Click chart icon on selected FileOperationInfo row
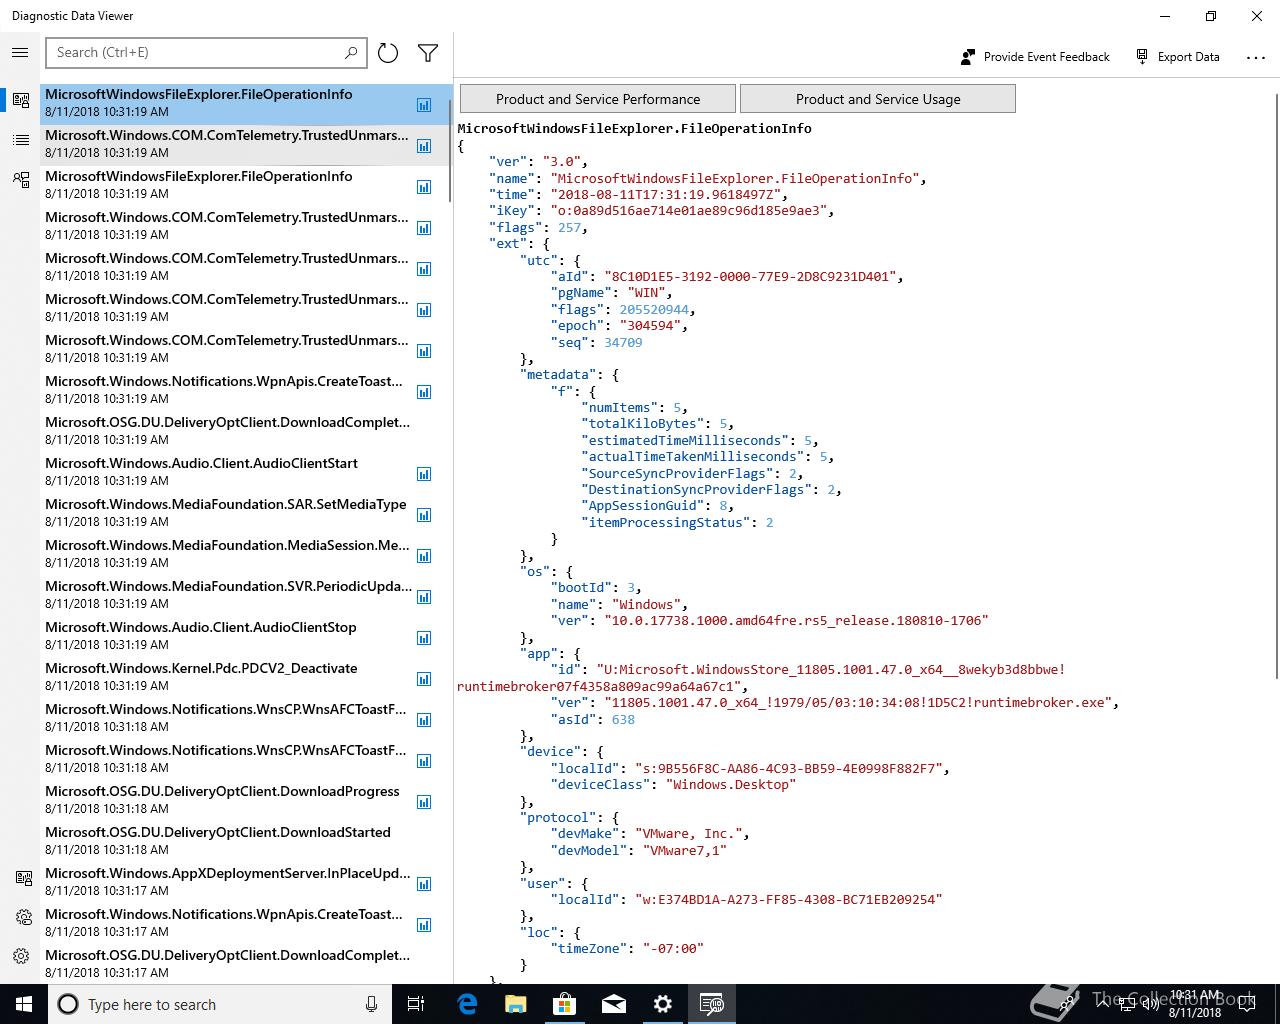This screenshot has height=1024, width=1280. coord(424,105)
